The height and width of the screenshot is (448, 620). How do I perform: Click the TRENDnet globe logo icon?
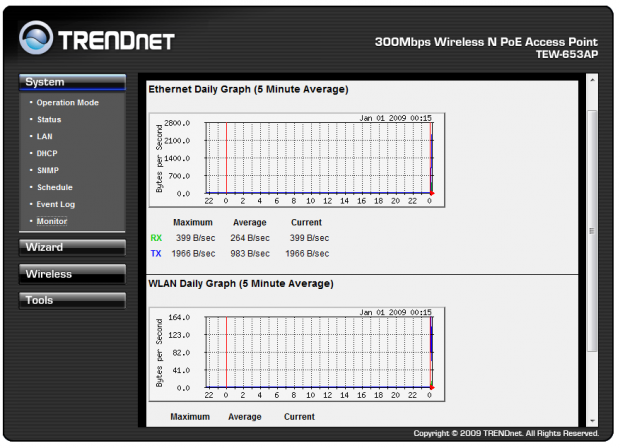[x=36, y=38]
